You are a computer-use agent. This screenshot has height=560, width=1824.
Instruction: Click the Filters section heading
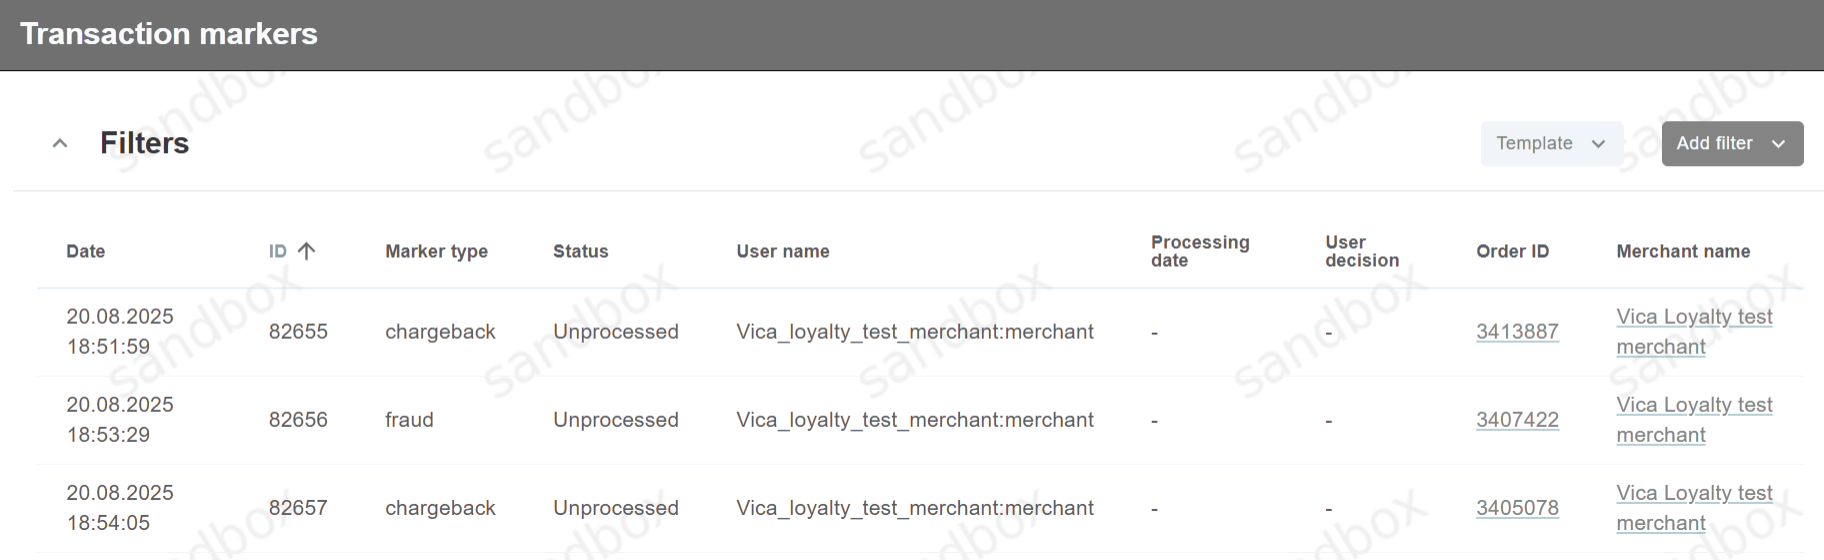tap(144, 143)
